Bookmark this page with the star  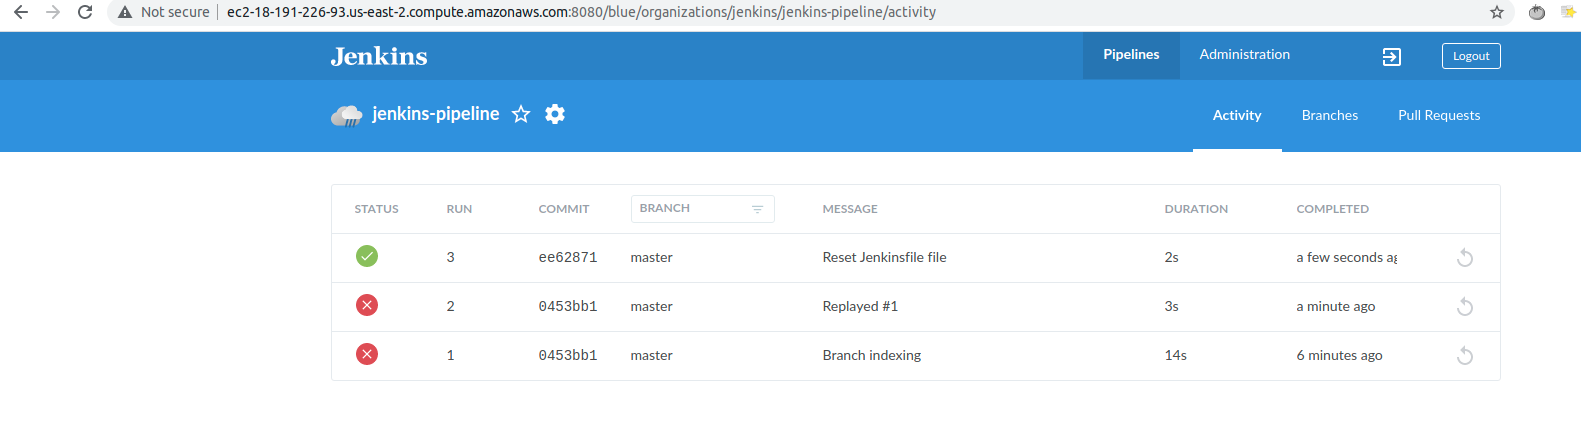click(x=1497, y=12)
